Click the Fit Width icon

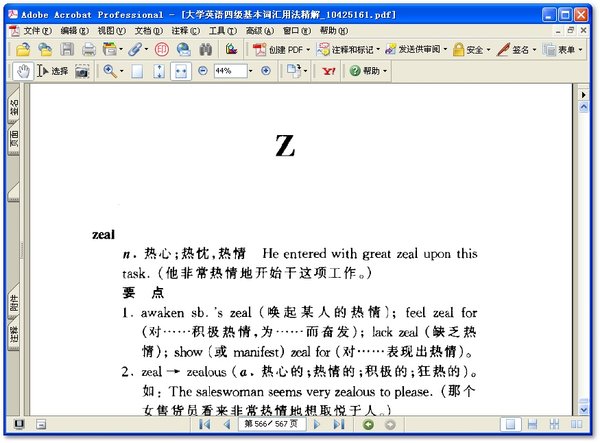(x=181, y=71)
